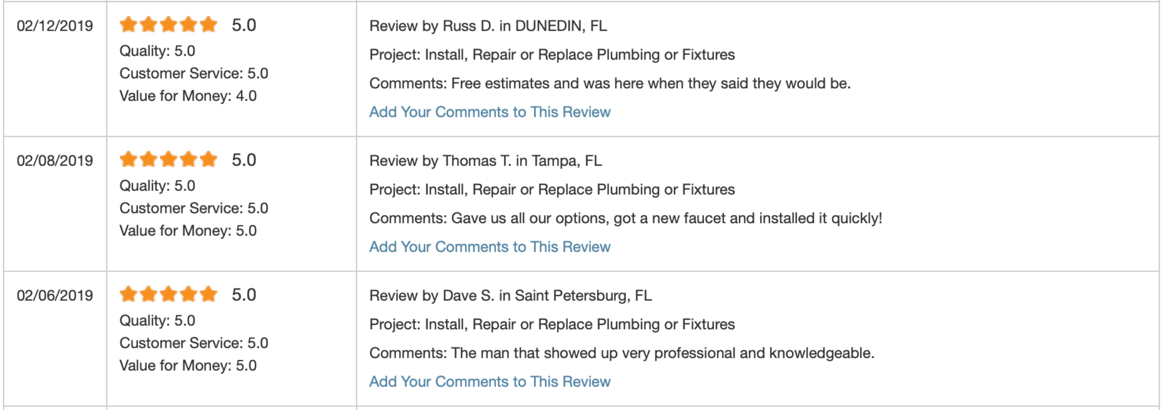This screenshot has height=410, width=1162.
Task: Click the 'Review by Russ D. in DUNEDIN, FL' text
Action: coord(488,26)
